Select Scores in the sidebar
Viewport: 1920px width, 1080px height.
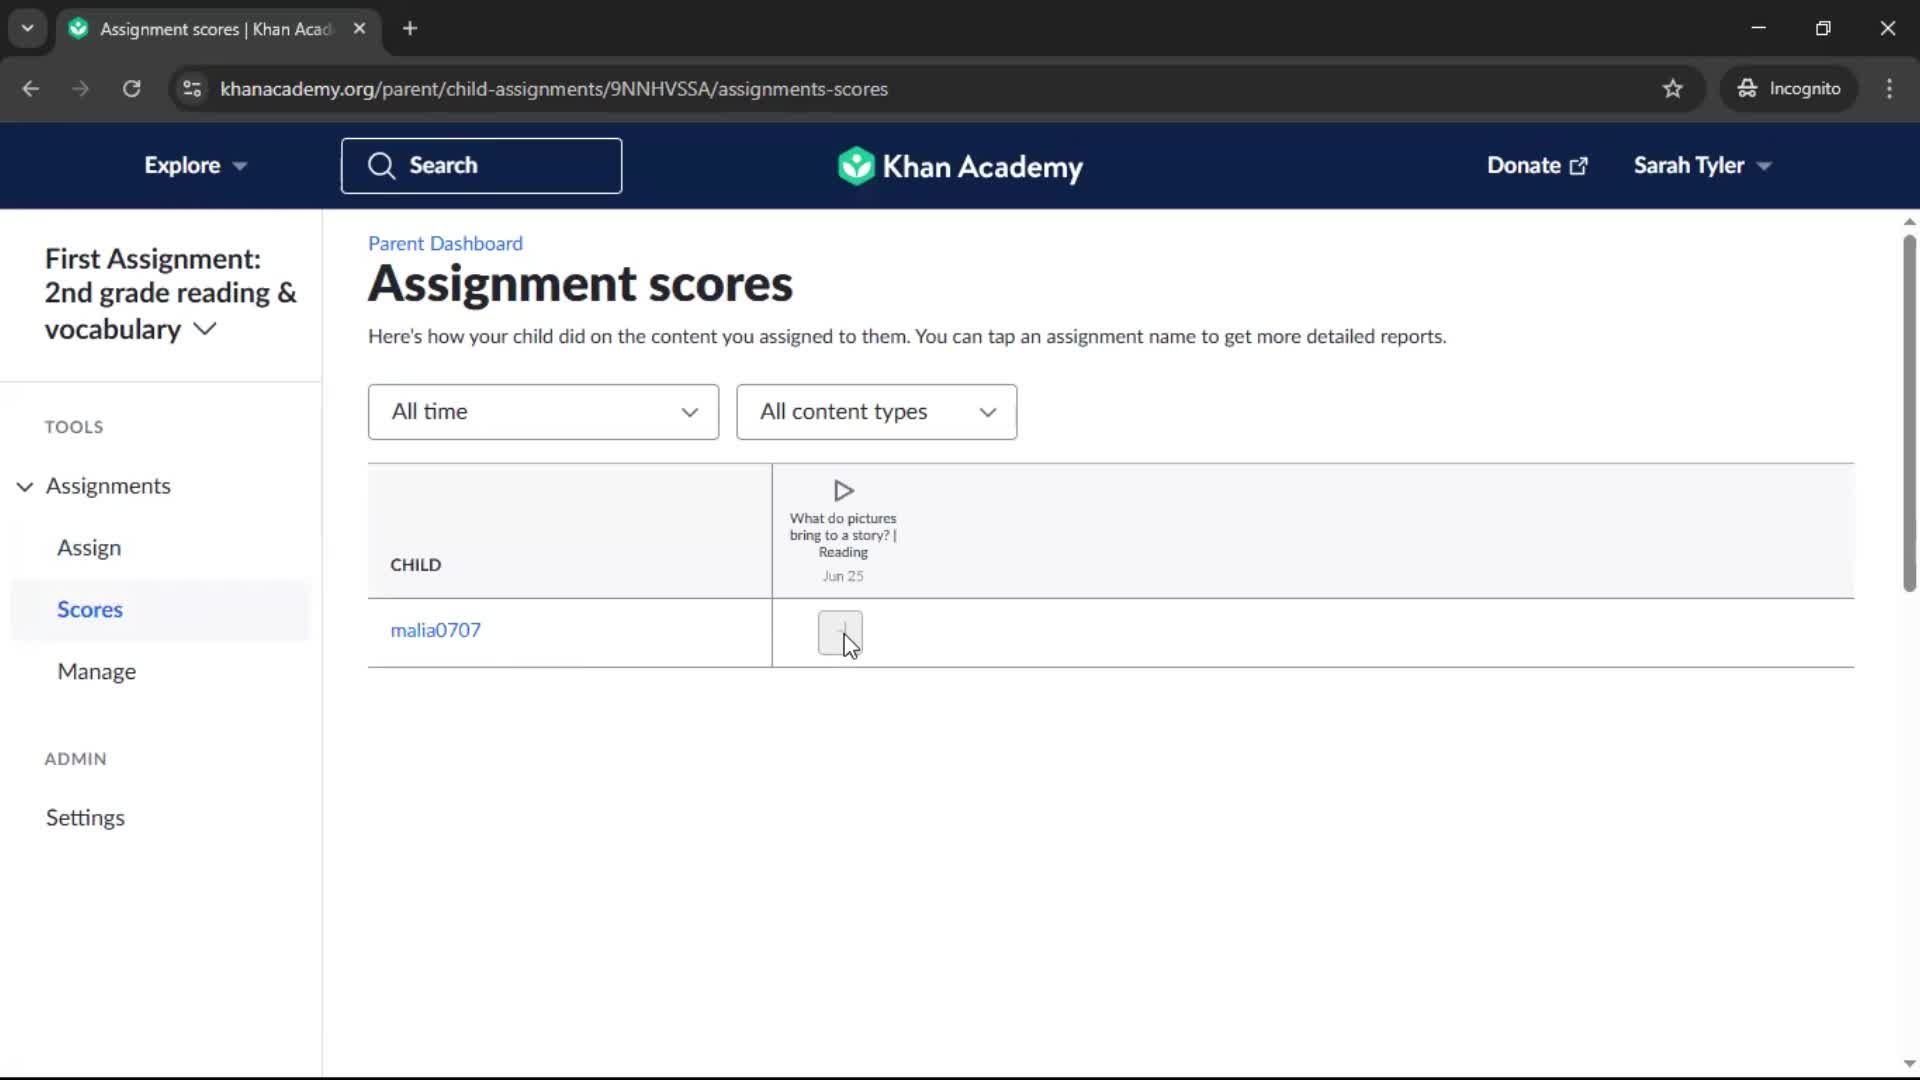(x=160, y=610)
